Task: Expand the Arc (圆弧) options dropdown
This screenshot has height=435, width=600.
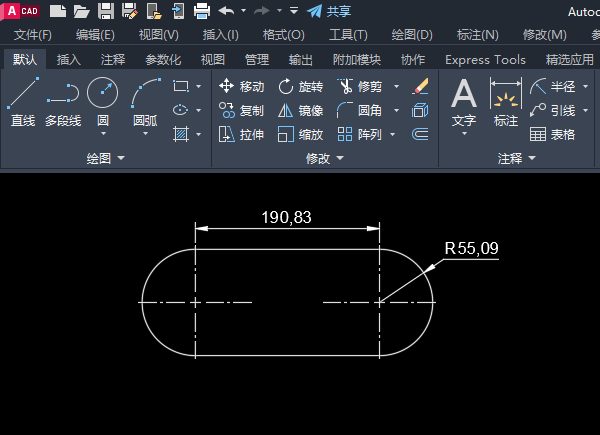Action: [145, 134]
